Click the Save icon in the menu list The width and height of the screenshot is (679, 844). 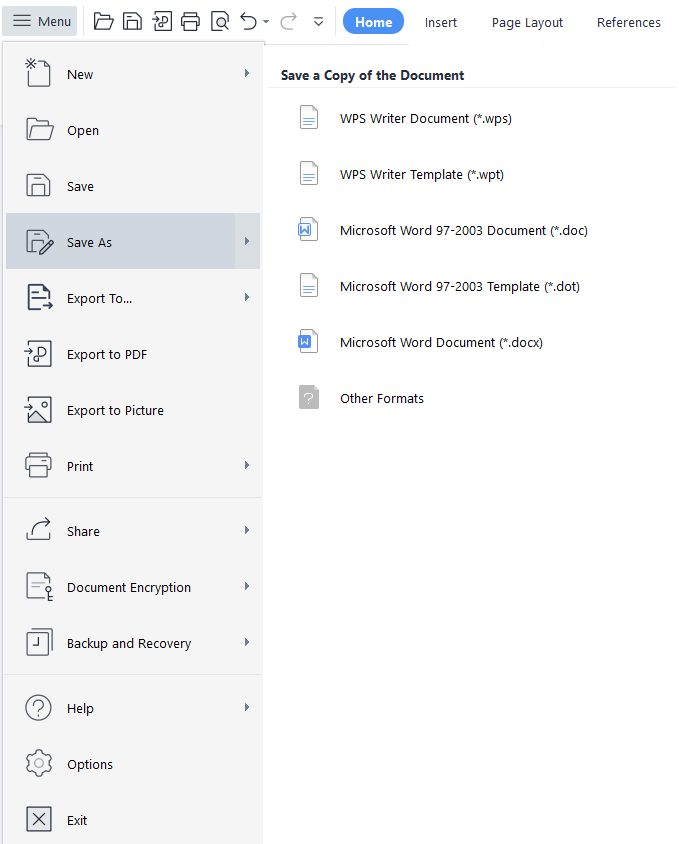(x=38, y=185)
